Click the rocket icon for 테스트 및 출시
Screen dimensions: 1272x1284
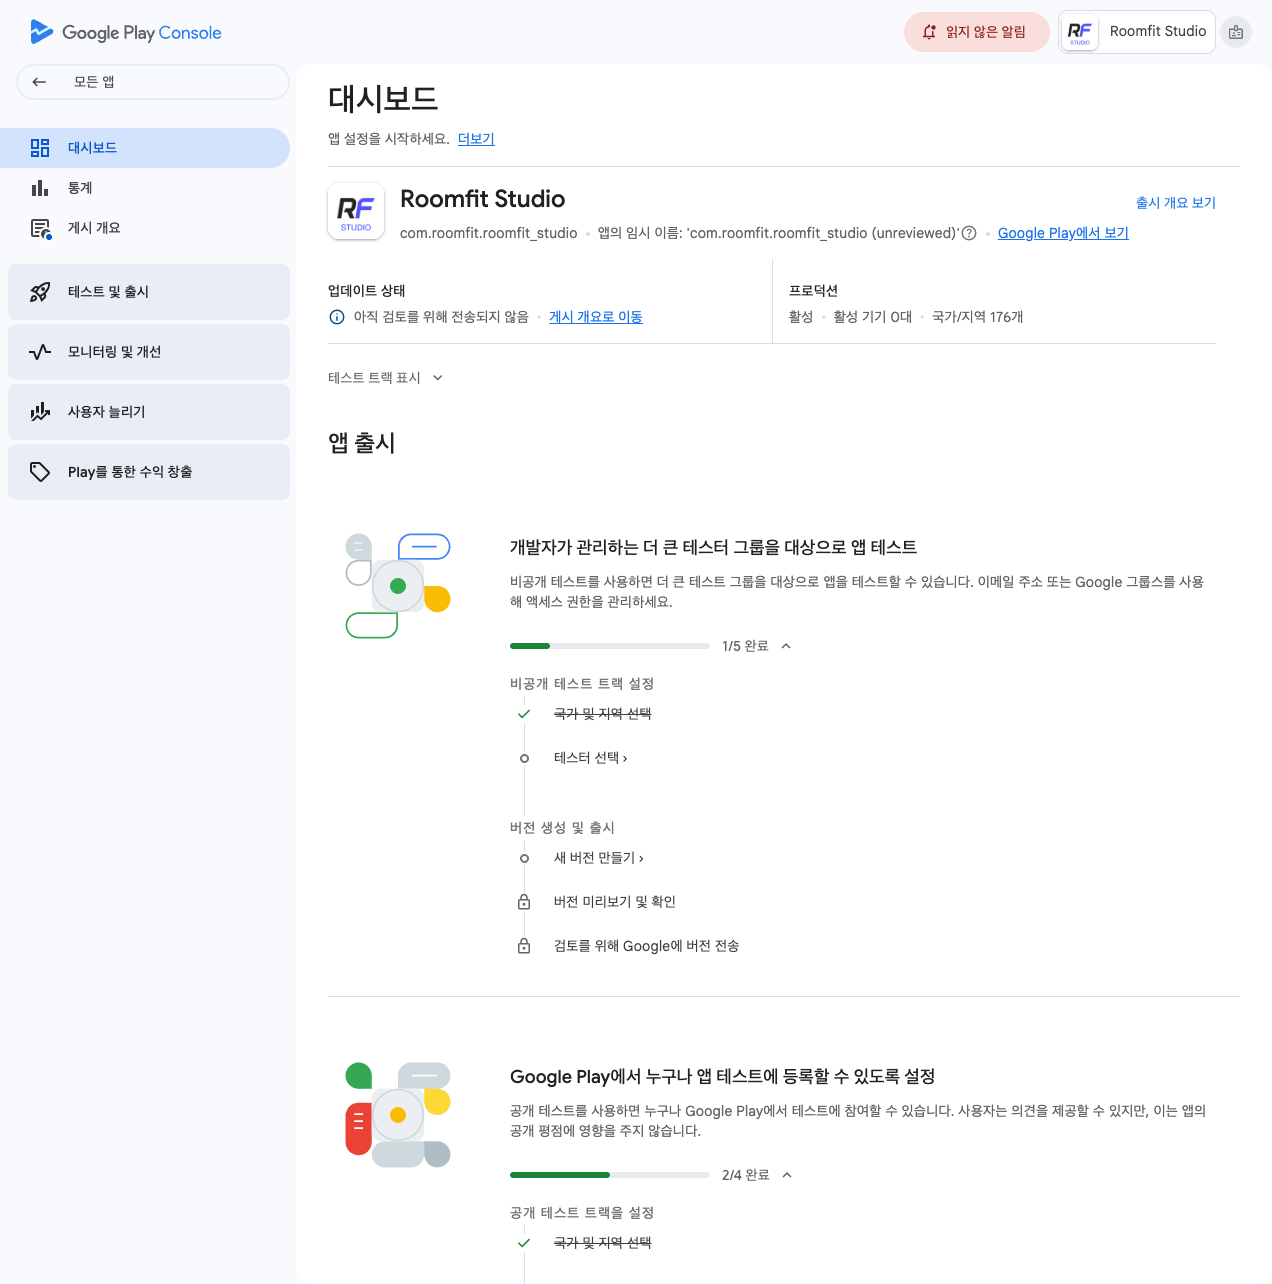tap(40, 292)
